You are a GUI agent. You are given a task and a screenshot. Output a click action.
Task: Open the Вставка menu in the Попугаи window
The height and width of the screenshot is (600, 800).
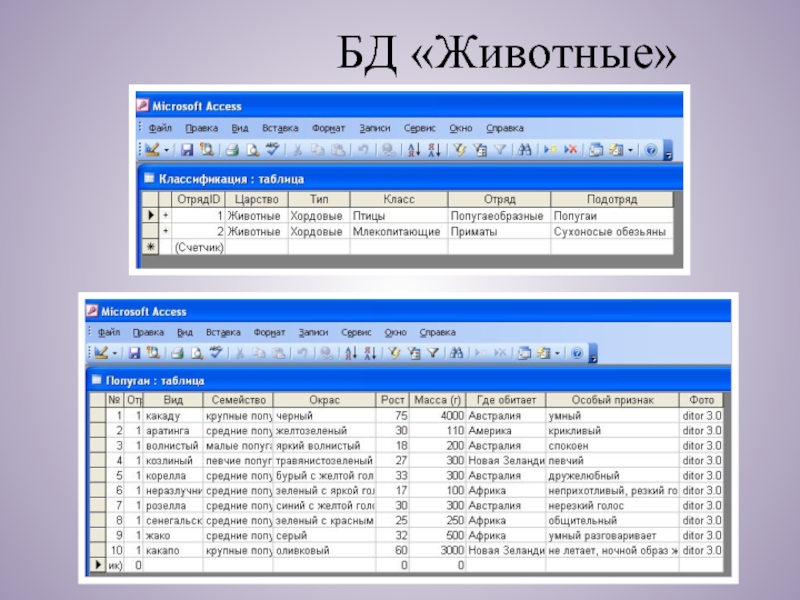pos(223,332)
